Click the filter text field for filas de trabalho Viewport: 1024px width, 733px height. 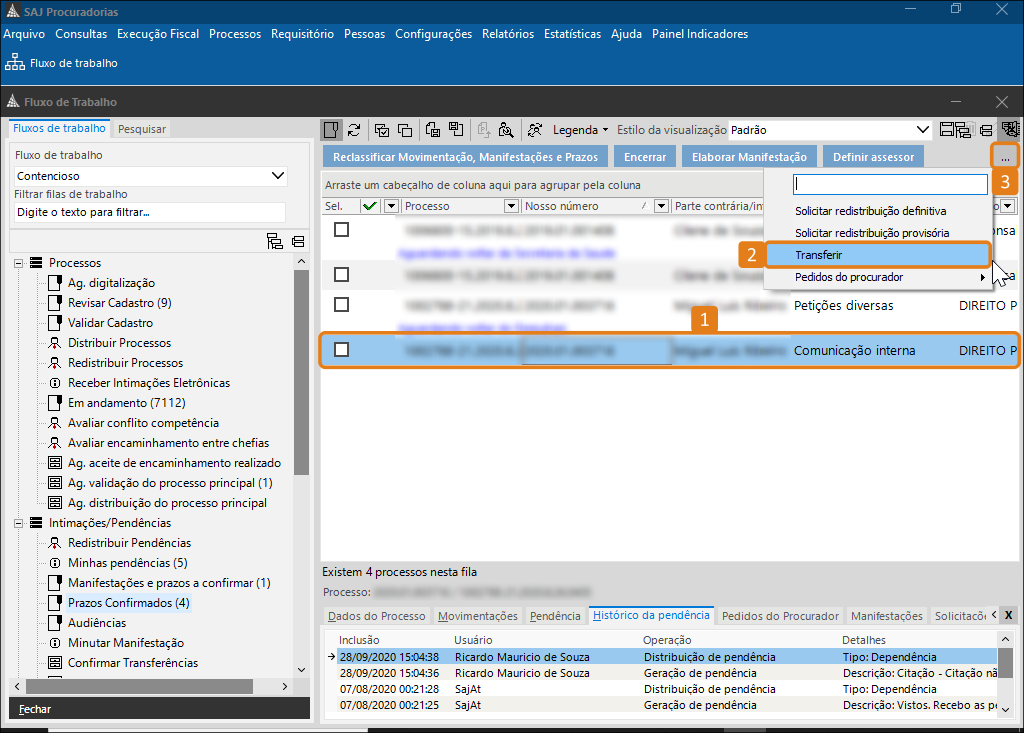coord(148,212)
